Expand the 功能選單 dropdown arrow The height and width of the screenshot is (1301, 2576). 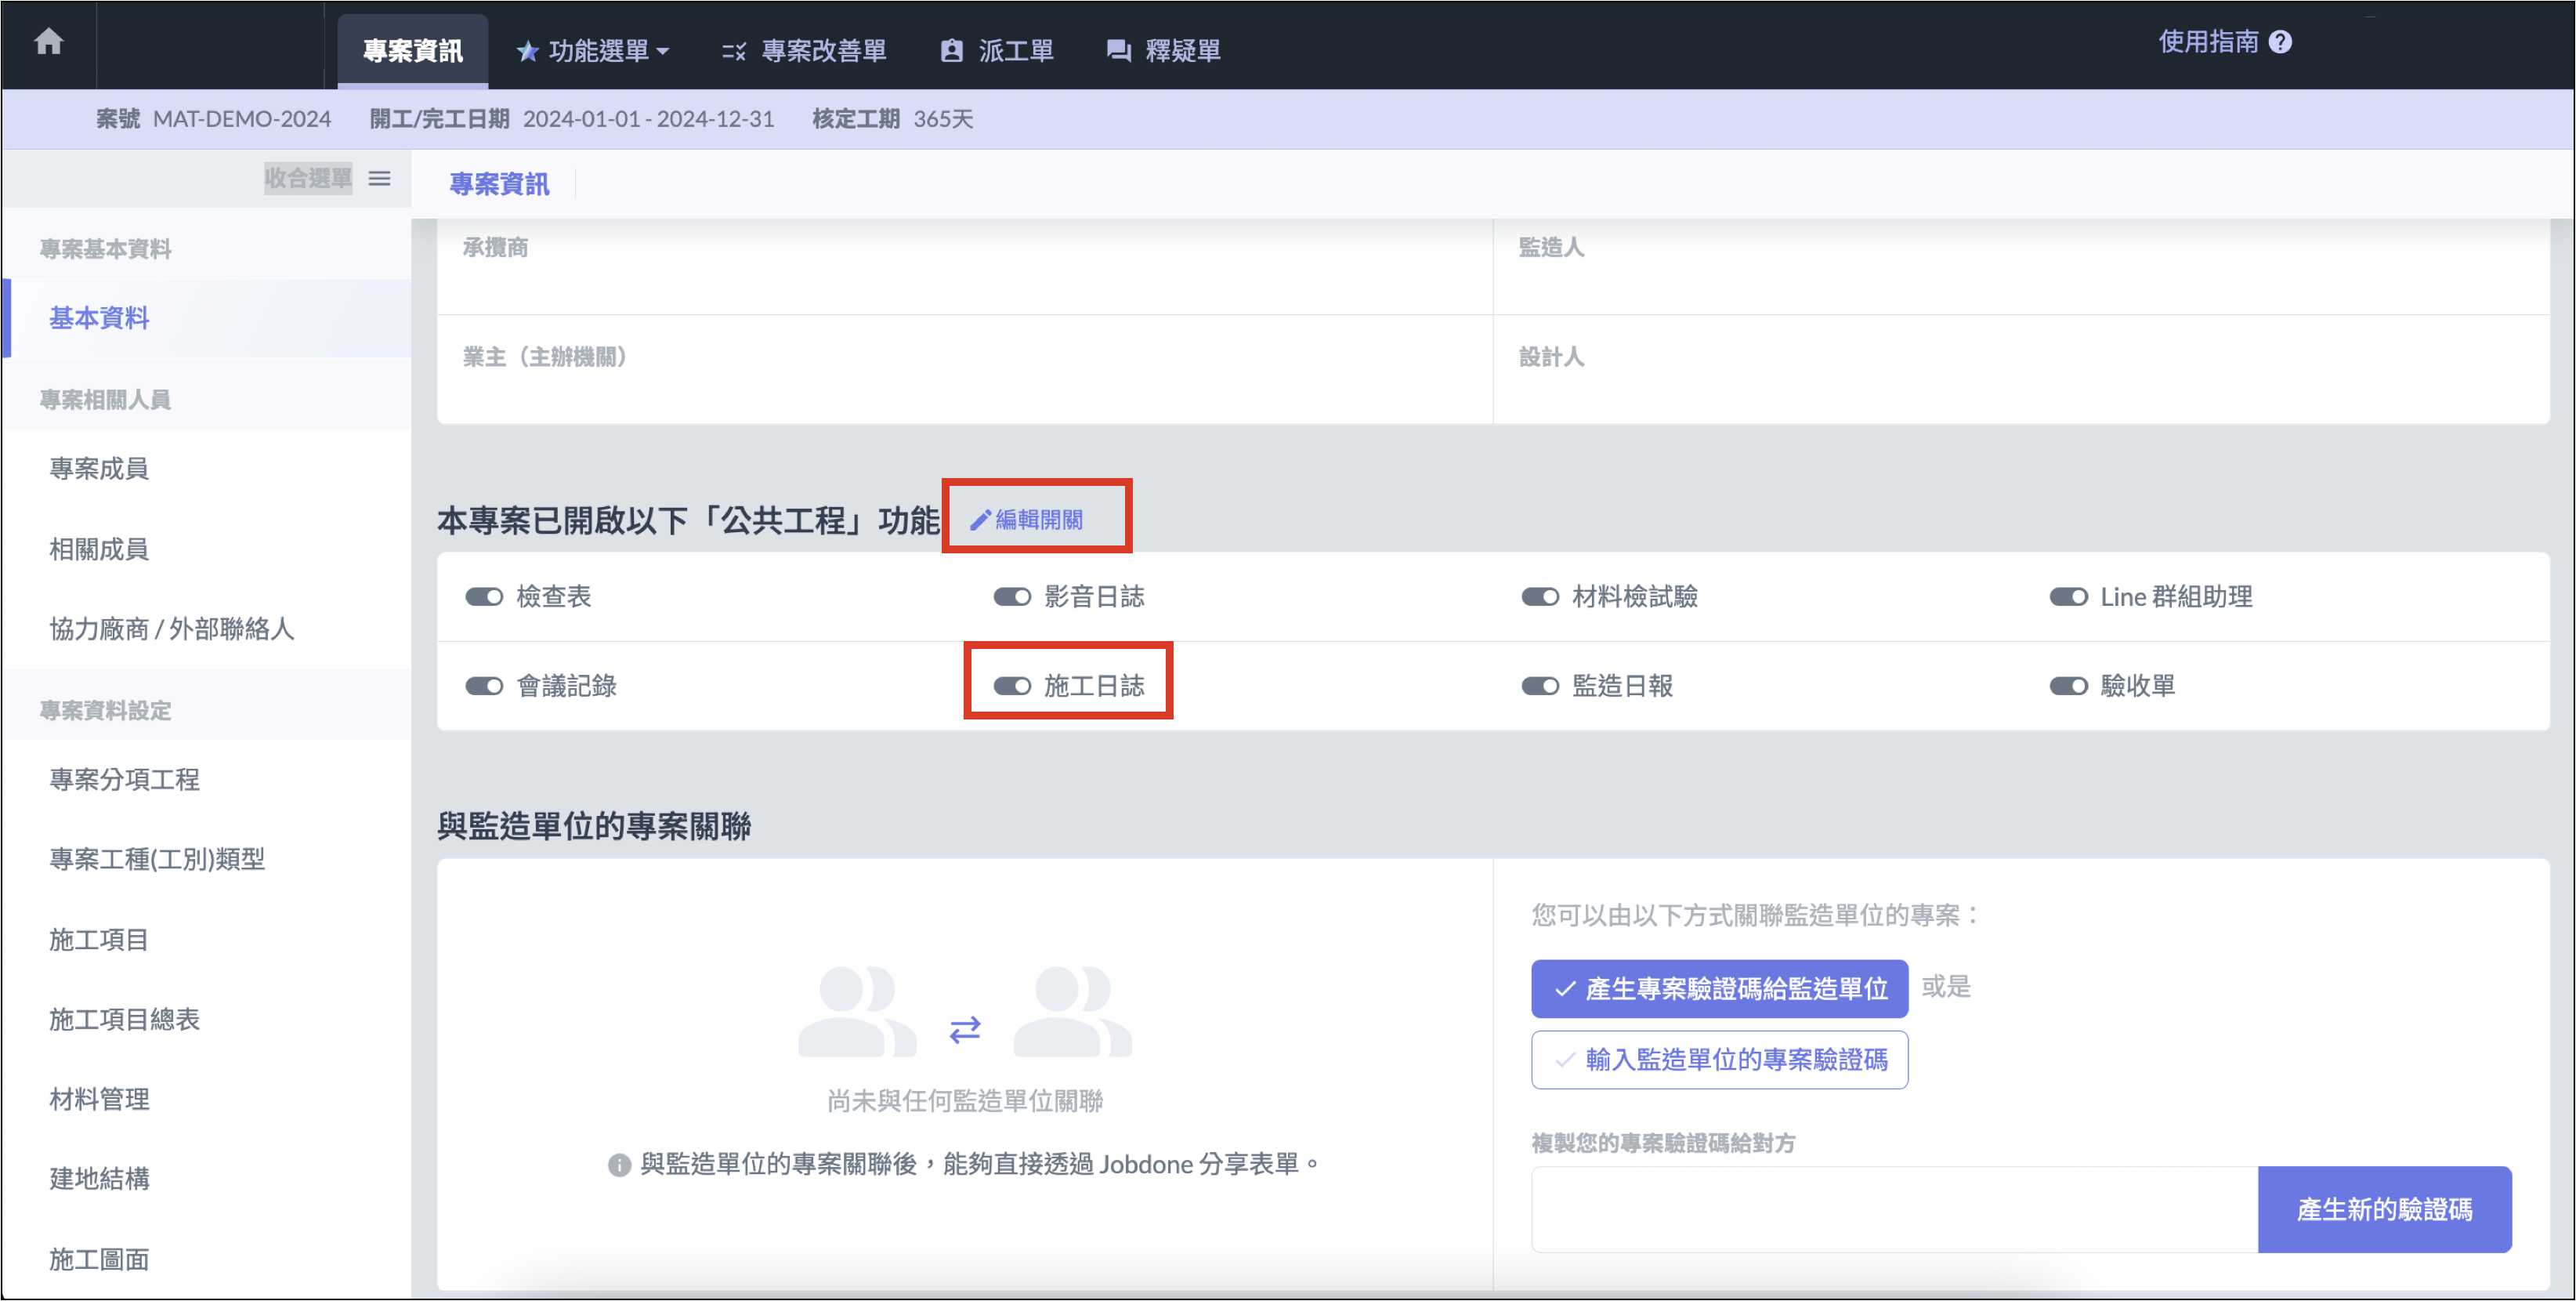(663, 51)
